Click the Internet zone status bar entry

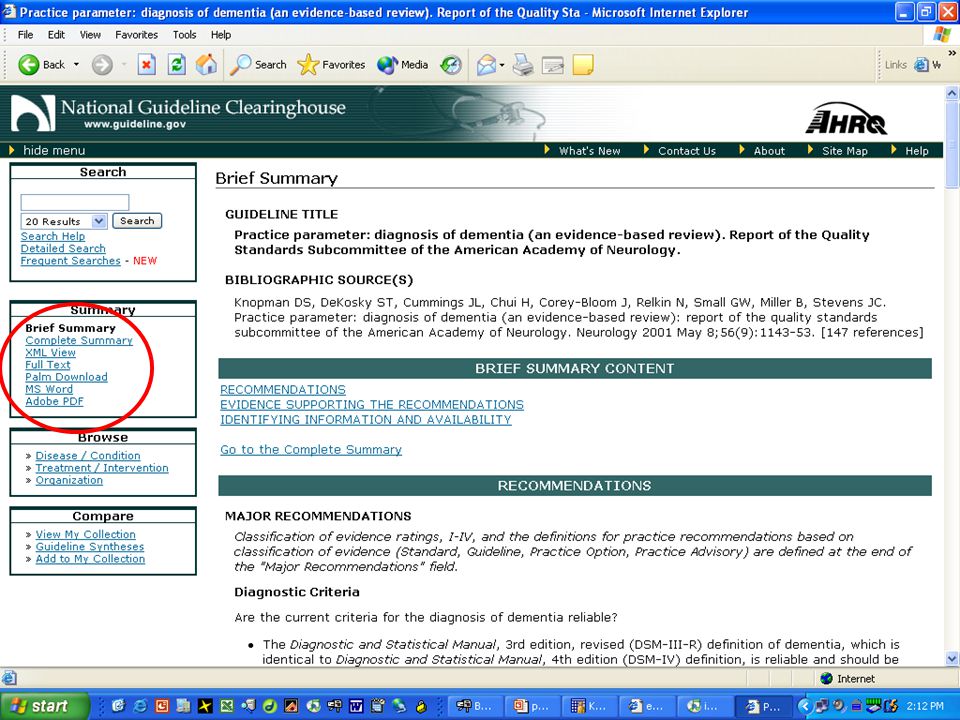click(848, 678)
